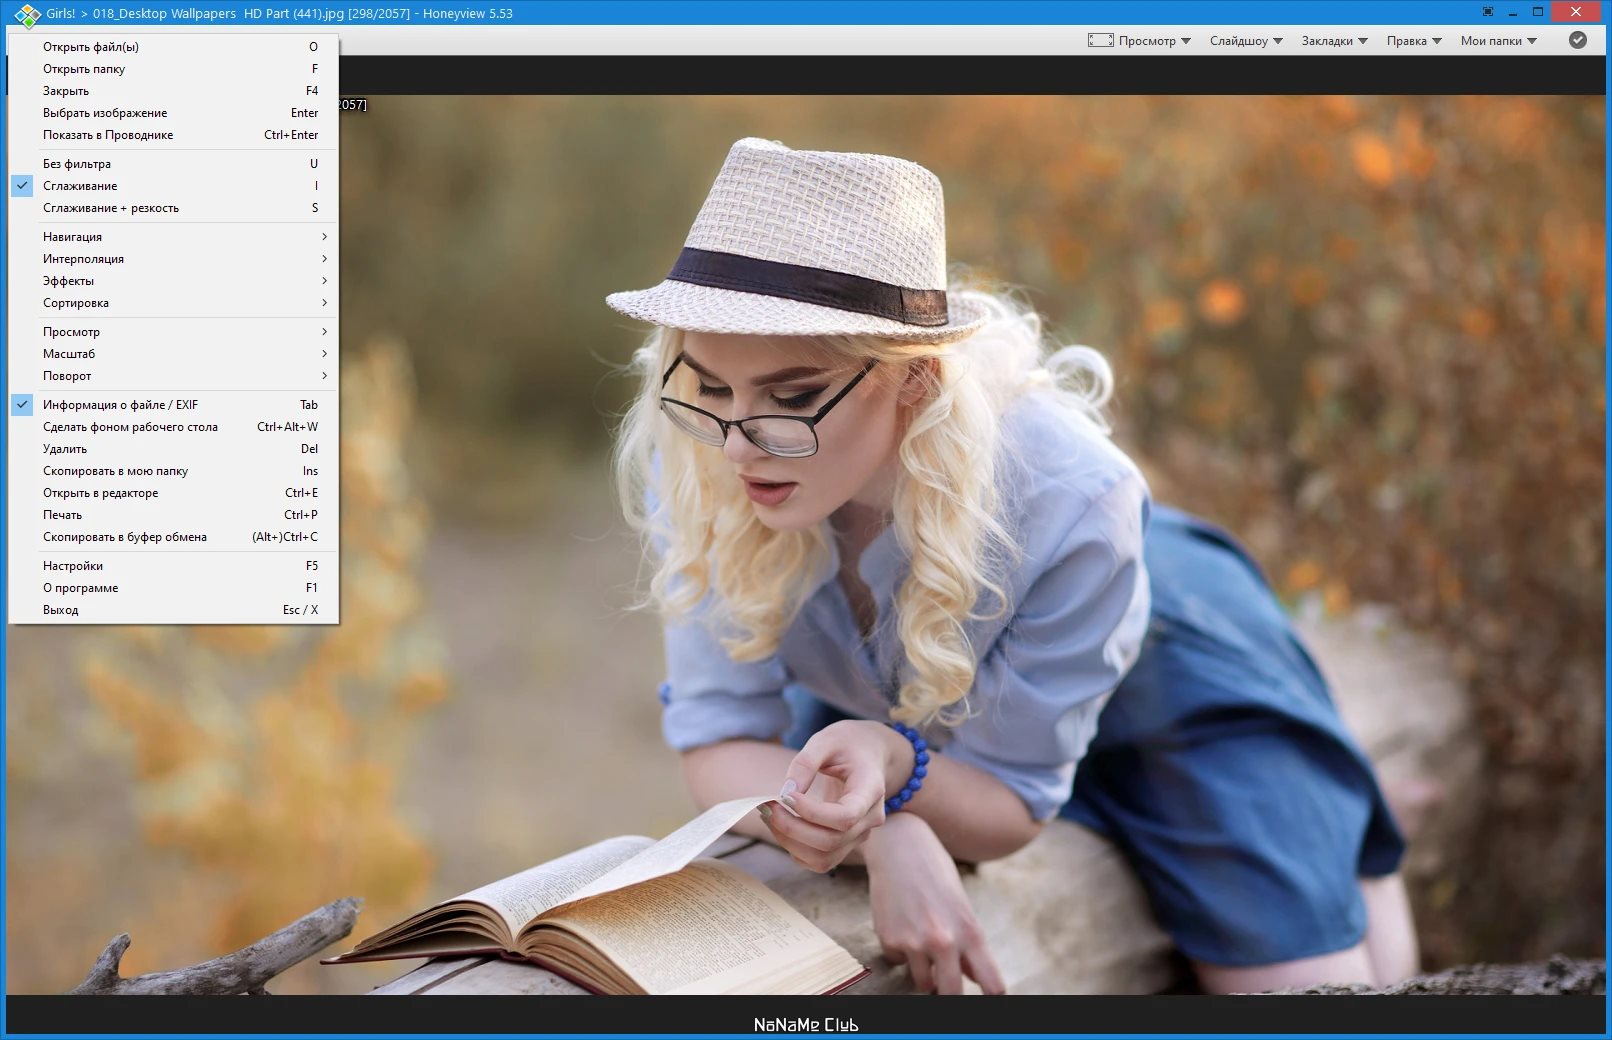This screenshot has height=1040, width=1612.
Task: Click the frame icon beside Просмотр
Action: click(x=1100, y=40)
